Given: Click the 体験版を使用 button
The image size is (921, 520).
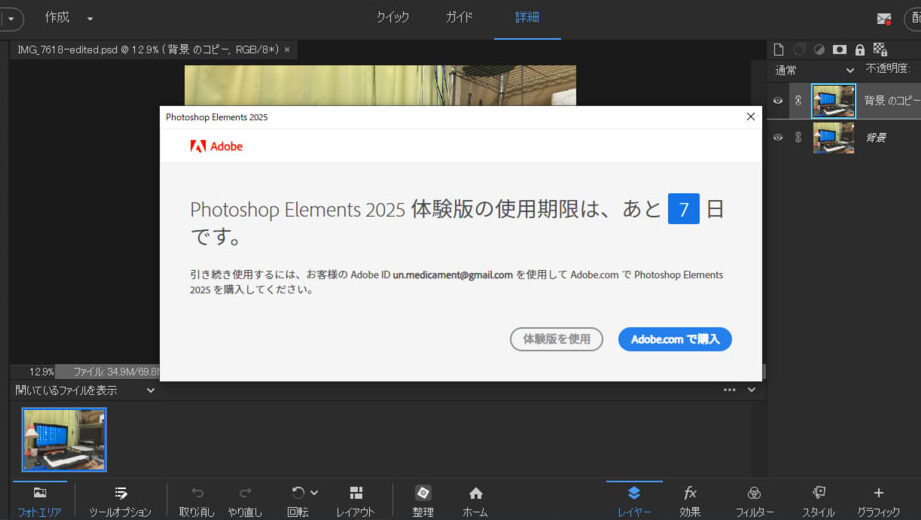Looking at the screenshot, I should 556,339.
